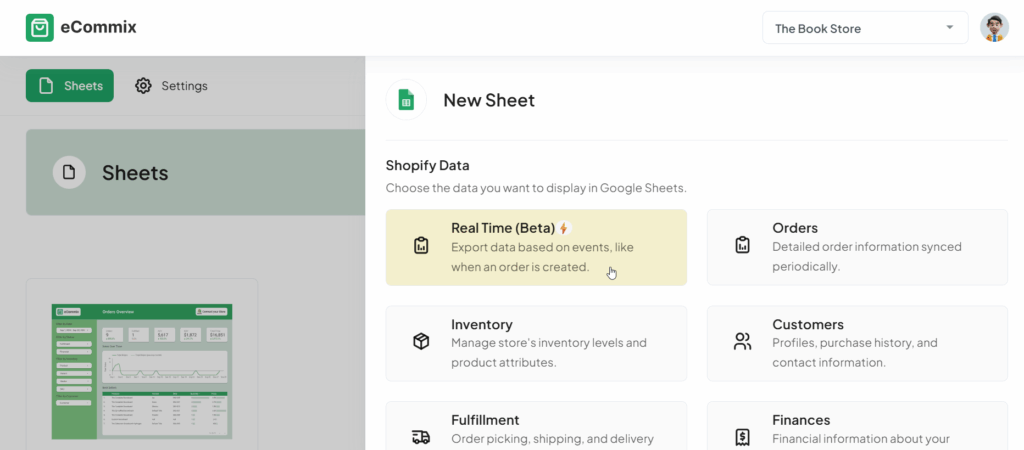Open the Orders Overview sheet thumbnail
The height and width of the screenshot is (450, 1024).
(142, 371)
